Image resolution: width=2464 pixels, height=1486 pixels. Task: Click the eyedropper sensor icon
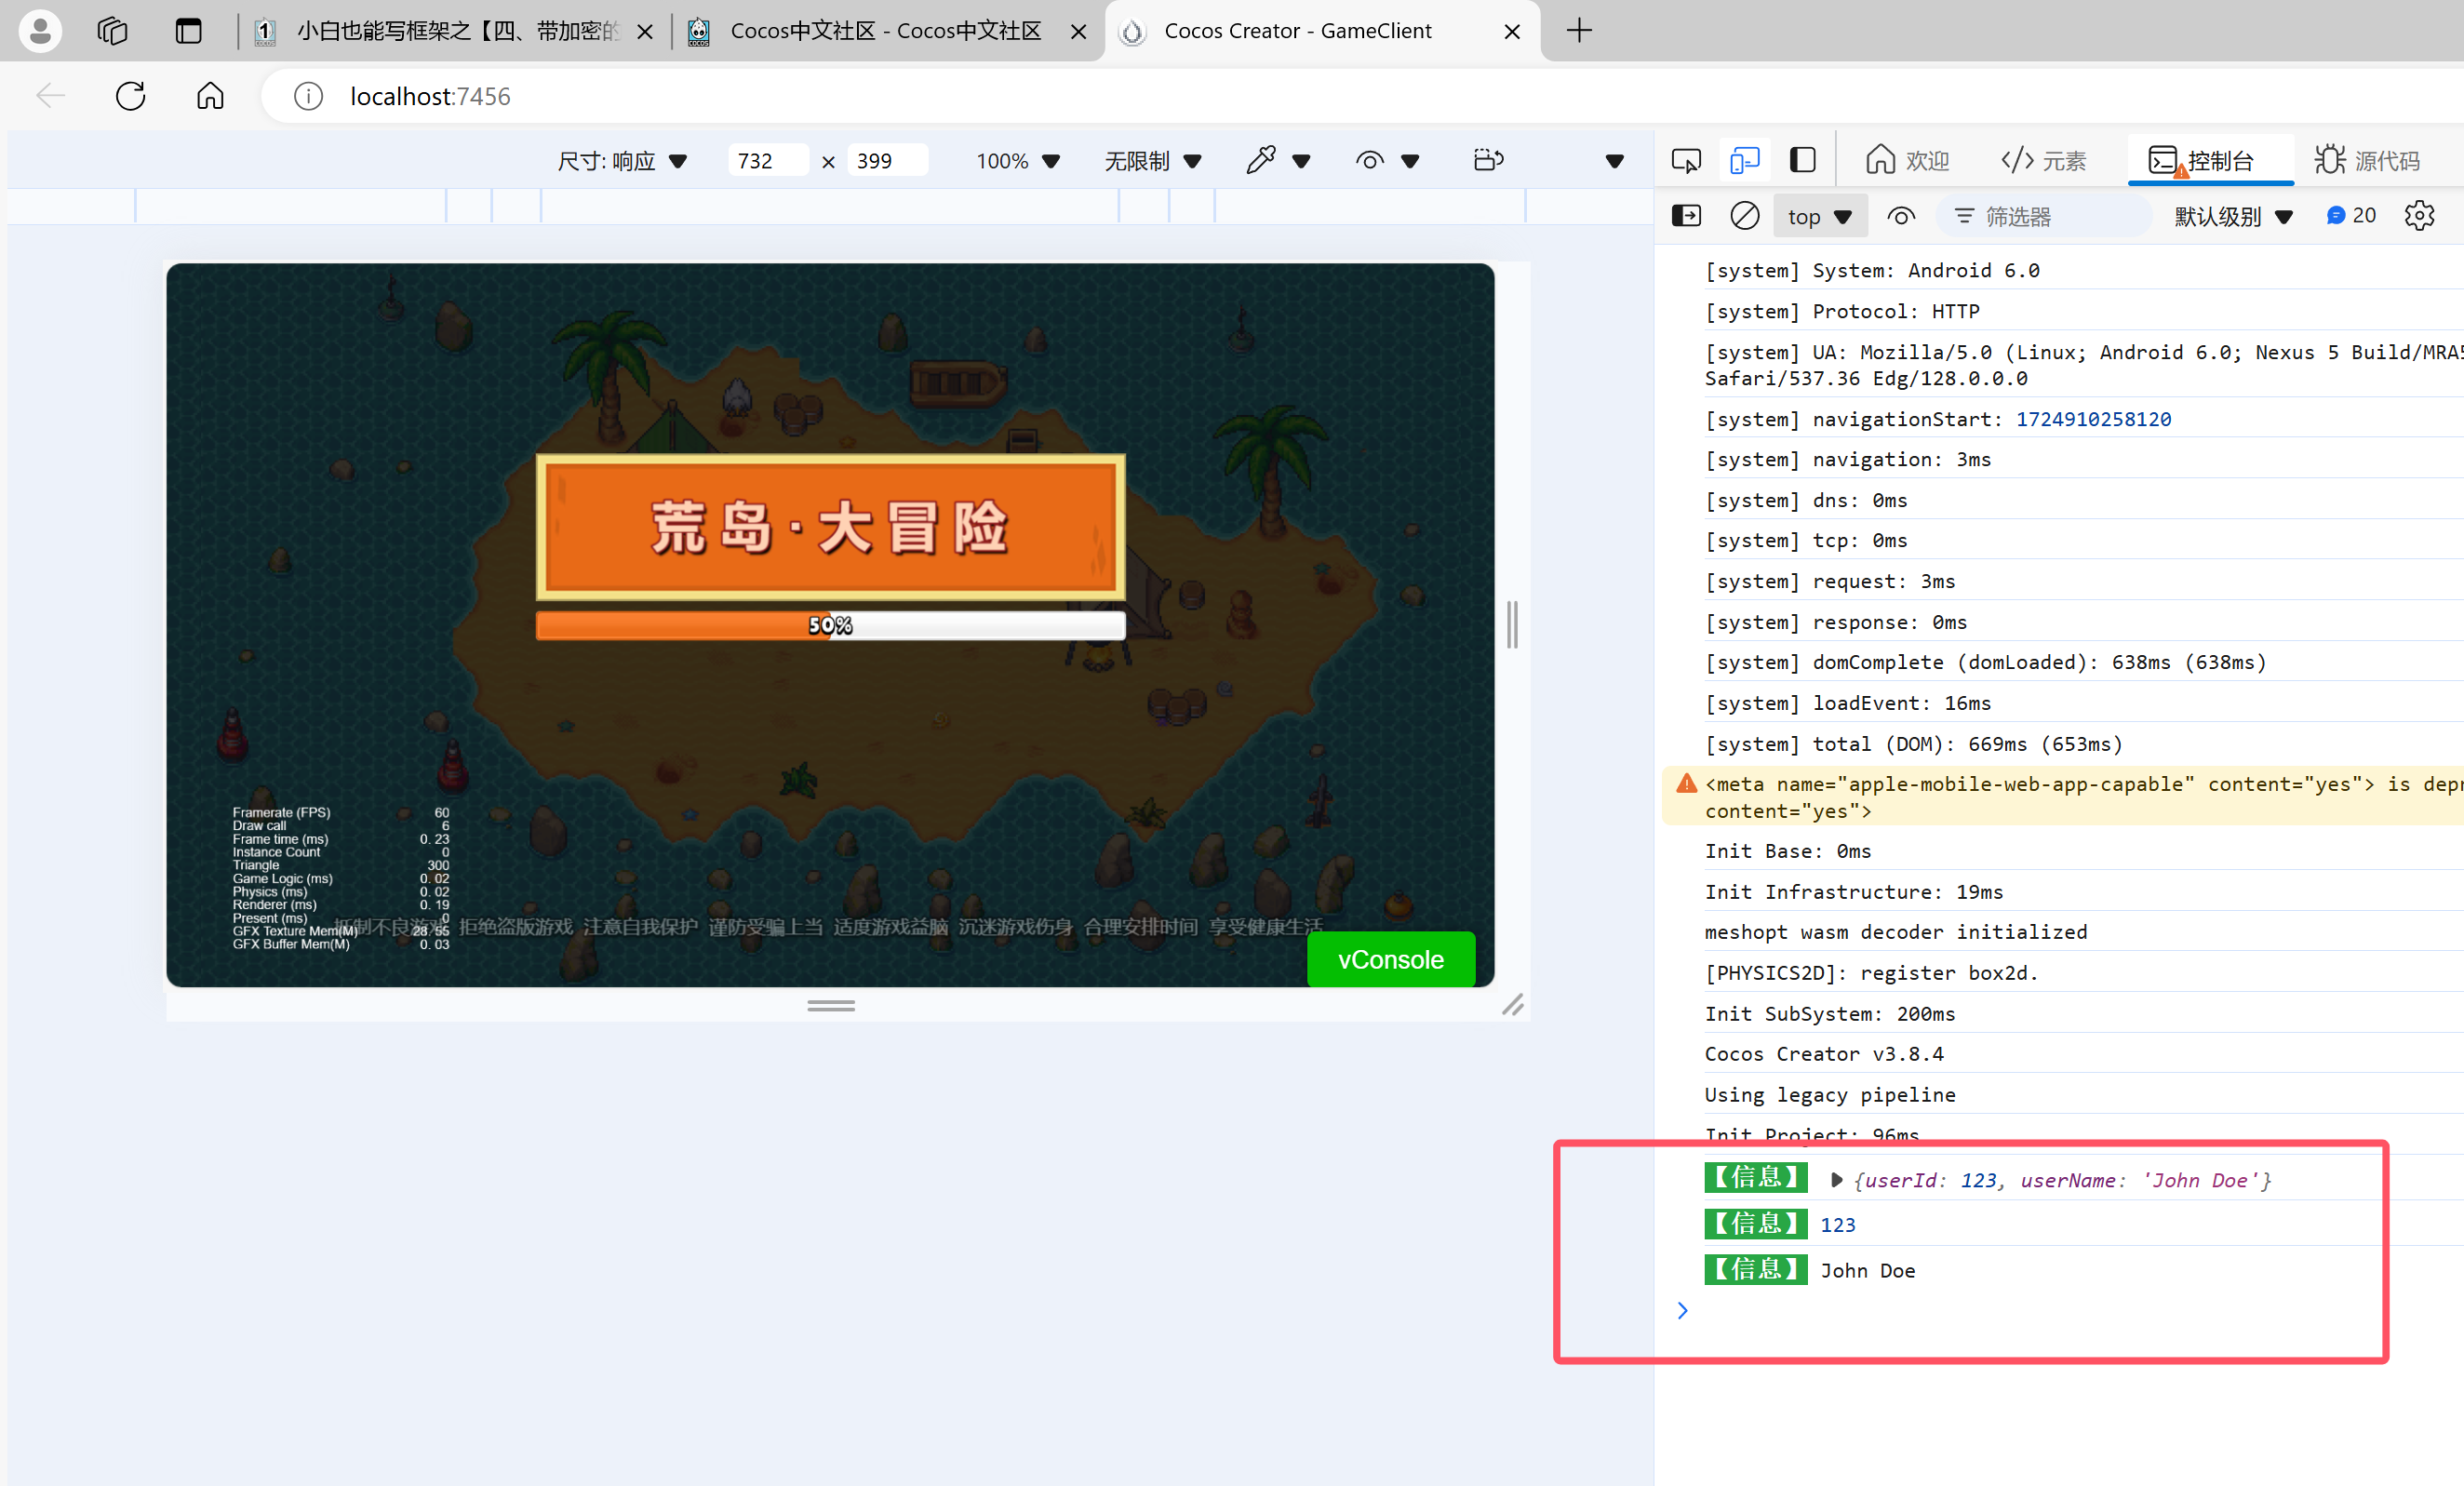coord(1261,160)
